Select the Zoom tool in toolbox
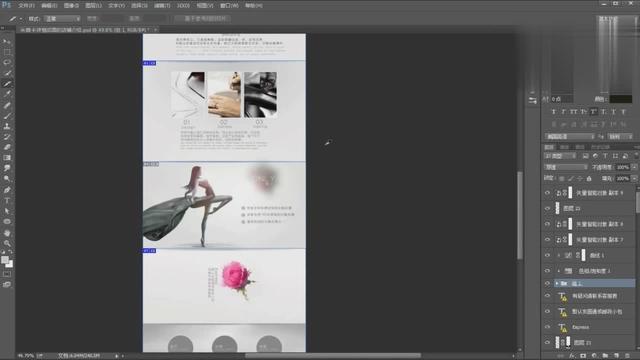Screen dimensions: 640x360 point(7,243)
